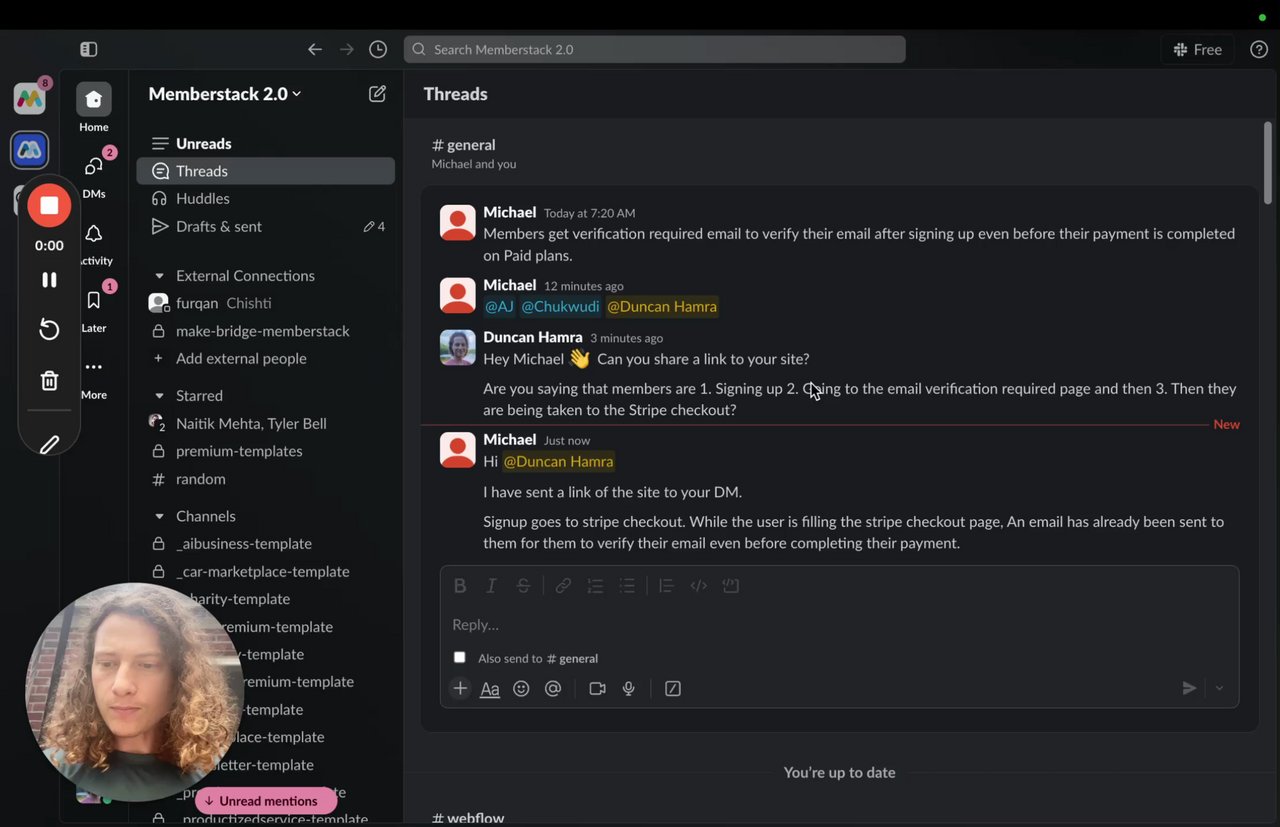The height and width of the screenshot is (827, 1280).
Task: Compose a new message with the pencil icon
Action: [377, 93]
